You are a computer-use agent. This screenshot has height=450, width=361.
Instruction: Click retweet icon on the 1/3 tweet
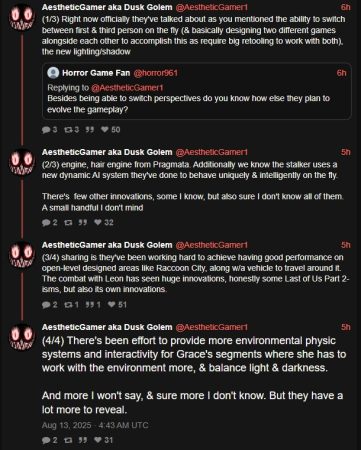(x=68, y=130)
